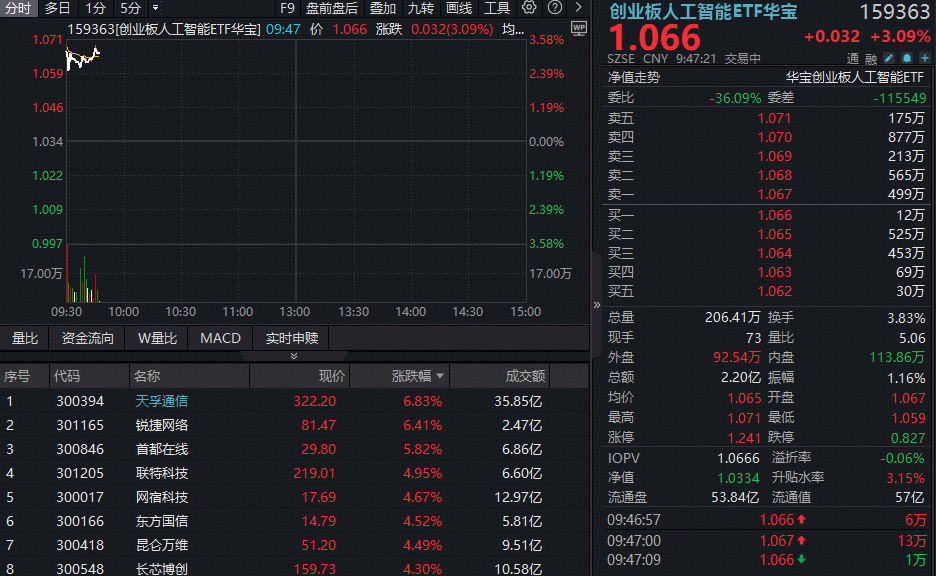Open the settings gear icon in the toolbar
Image resolution: width=936 pixels, height=576 pixels.
pyautogui.click(x=529, y=8)
